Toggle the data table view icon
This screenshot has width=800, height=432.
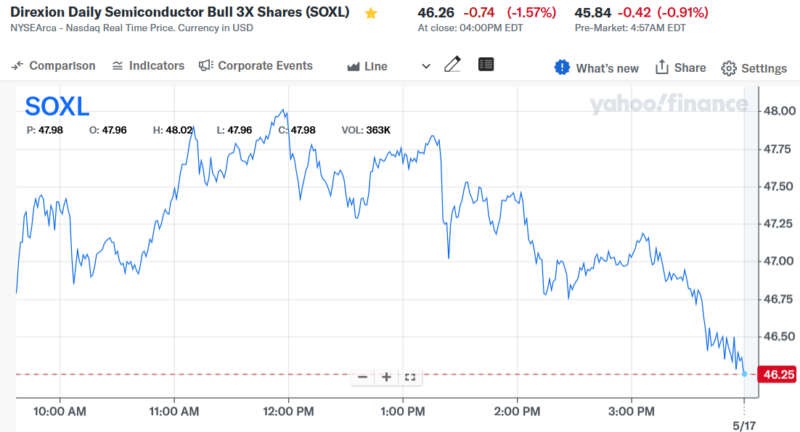tap(486, 65)
